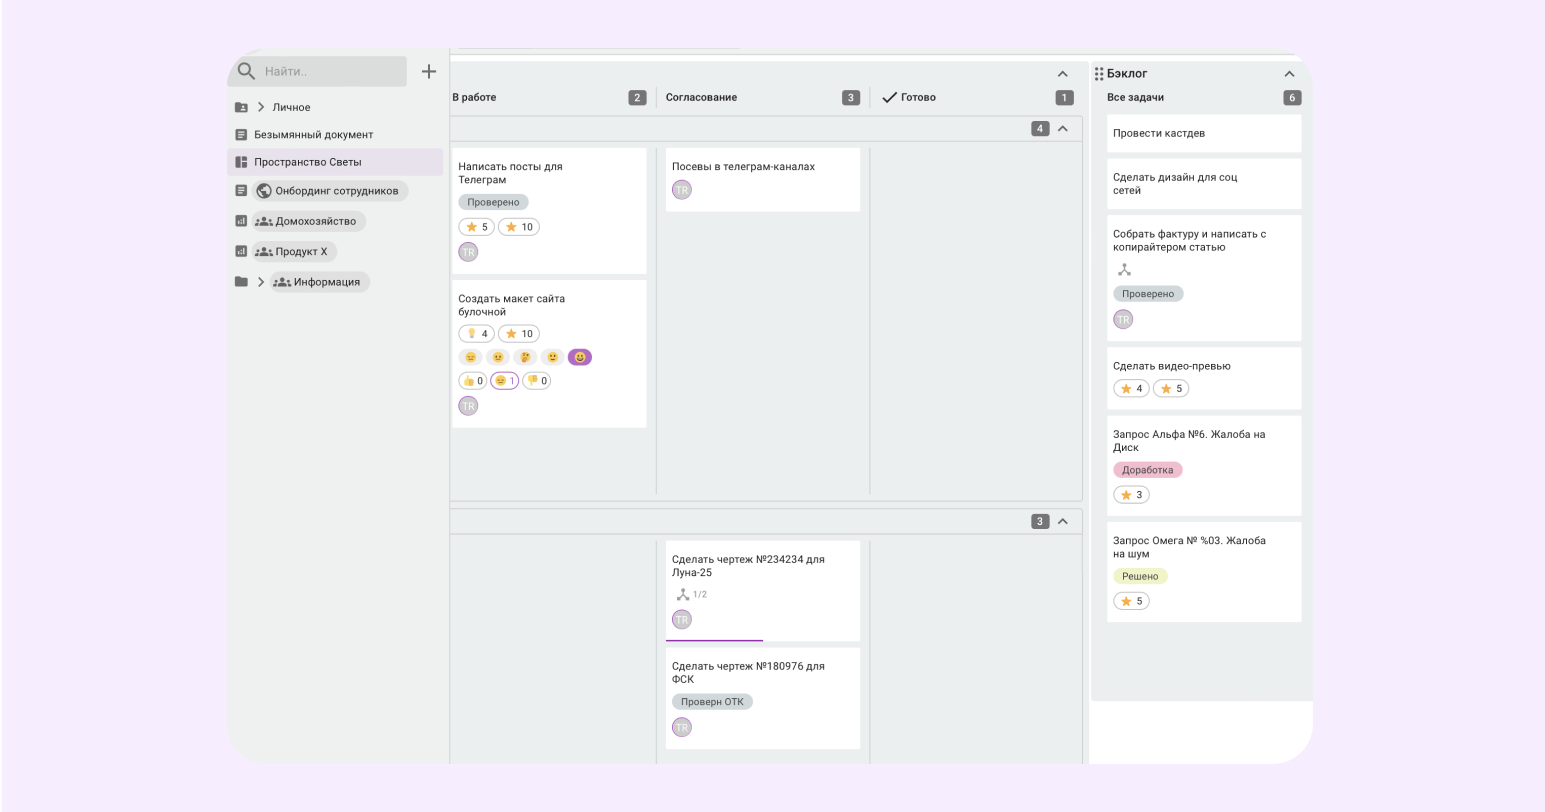
Task: Click subtask icon on Собрать фактуру card
Action: [x=1124, y=270]
